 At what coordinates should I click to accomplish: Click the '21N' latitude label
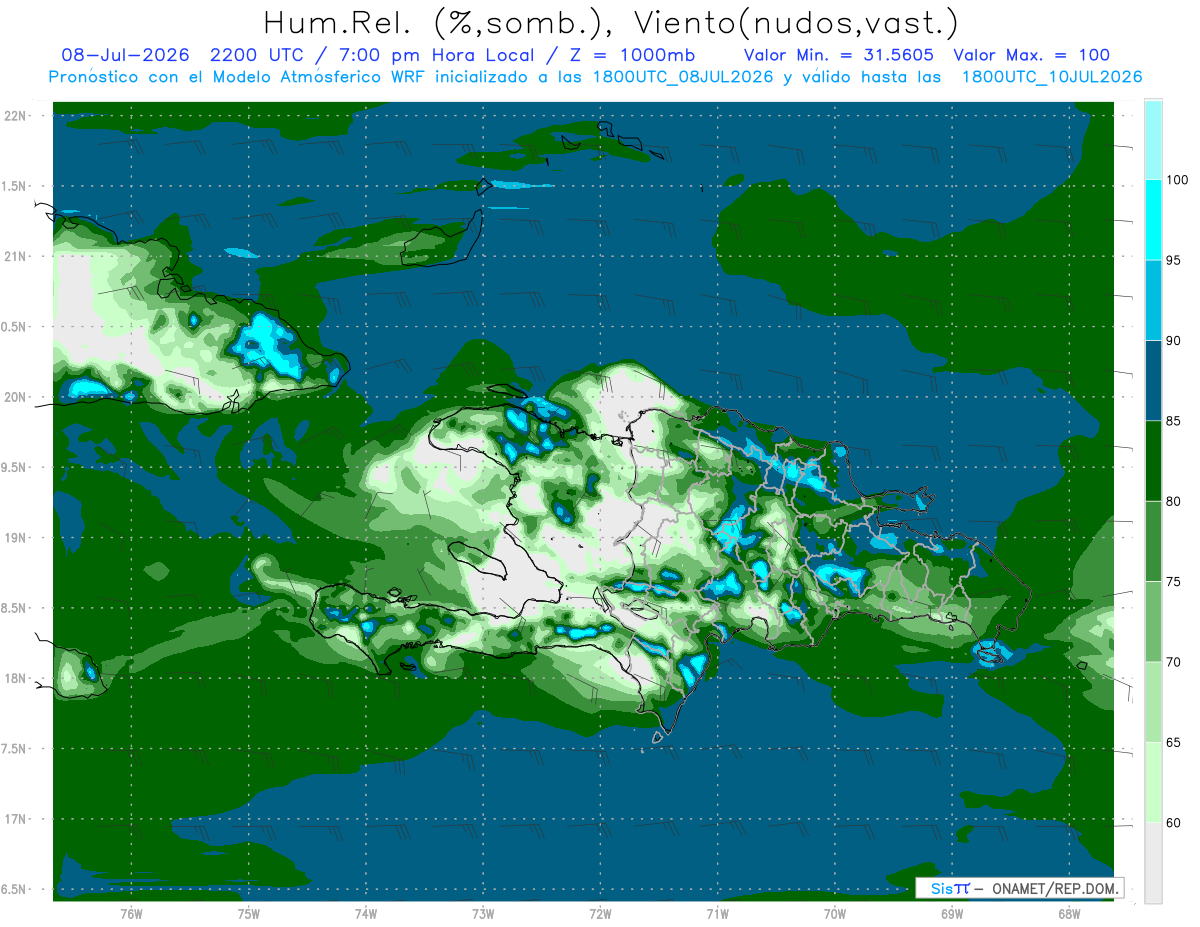16,256
